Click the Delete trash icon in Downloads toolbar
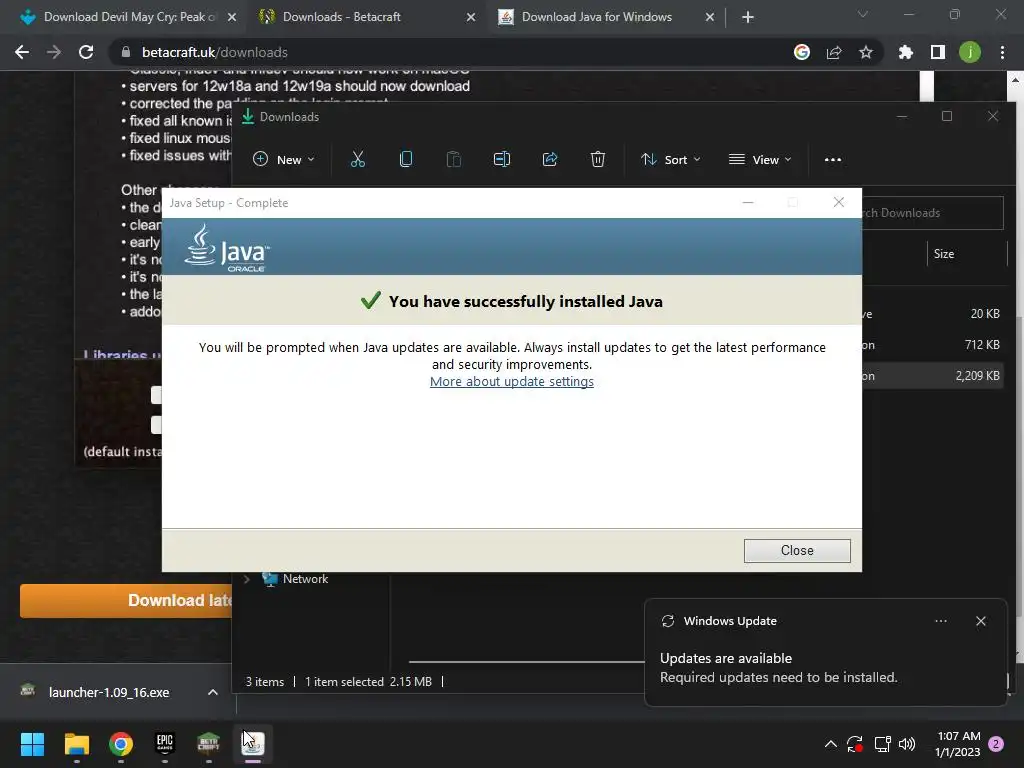The height and width of the screenshot is (768, 1024). 598,159
